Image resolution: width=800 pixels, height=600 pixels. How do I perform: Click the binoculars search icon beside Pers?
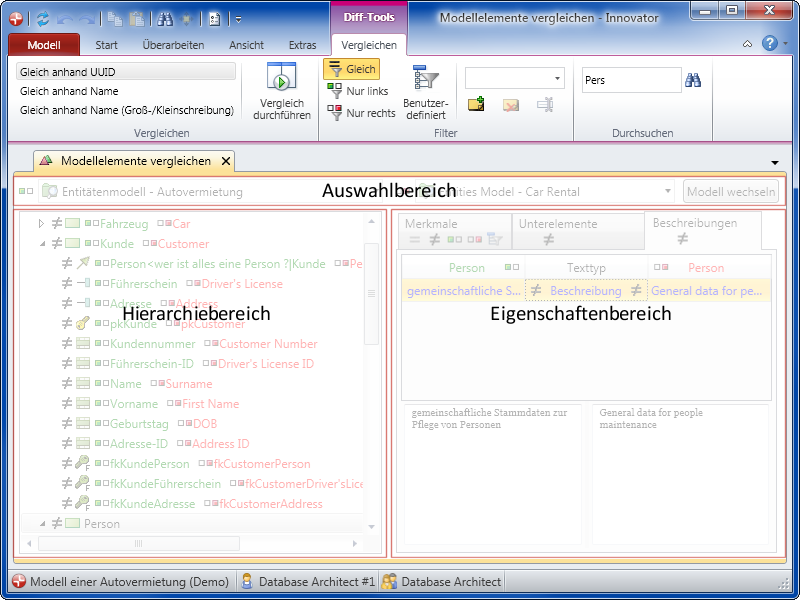click(693, 80)
